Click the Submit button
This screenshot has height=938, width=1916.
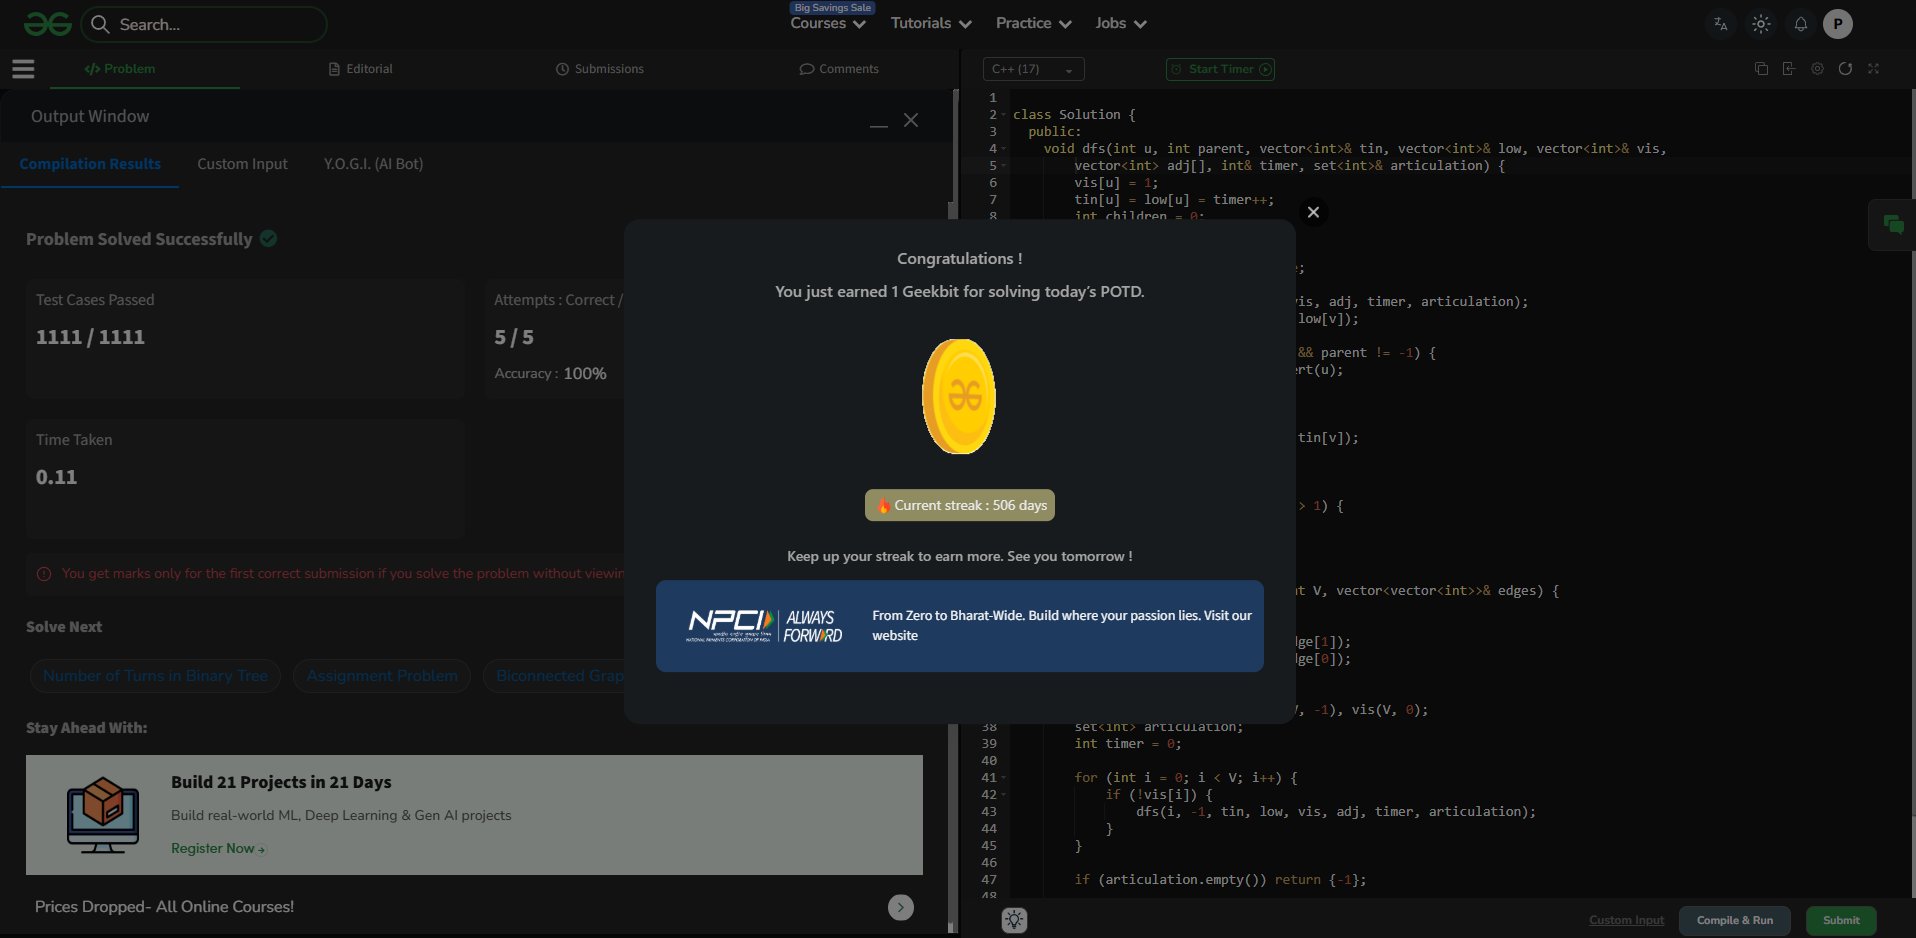click(x=1841, y=920)
